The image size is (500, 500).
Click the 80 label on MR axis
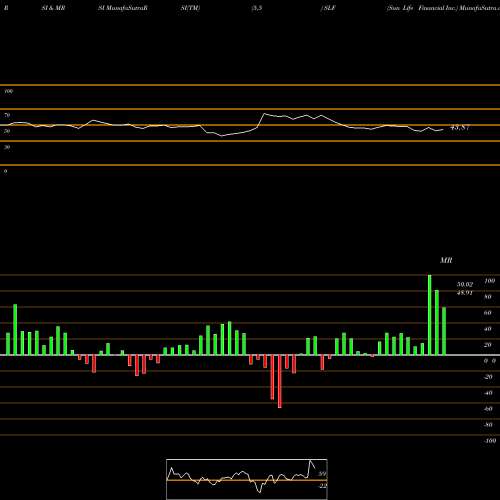(x=488, y=297)
